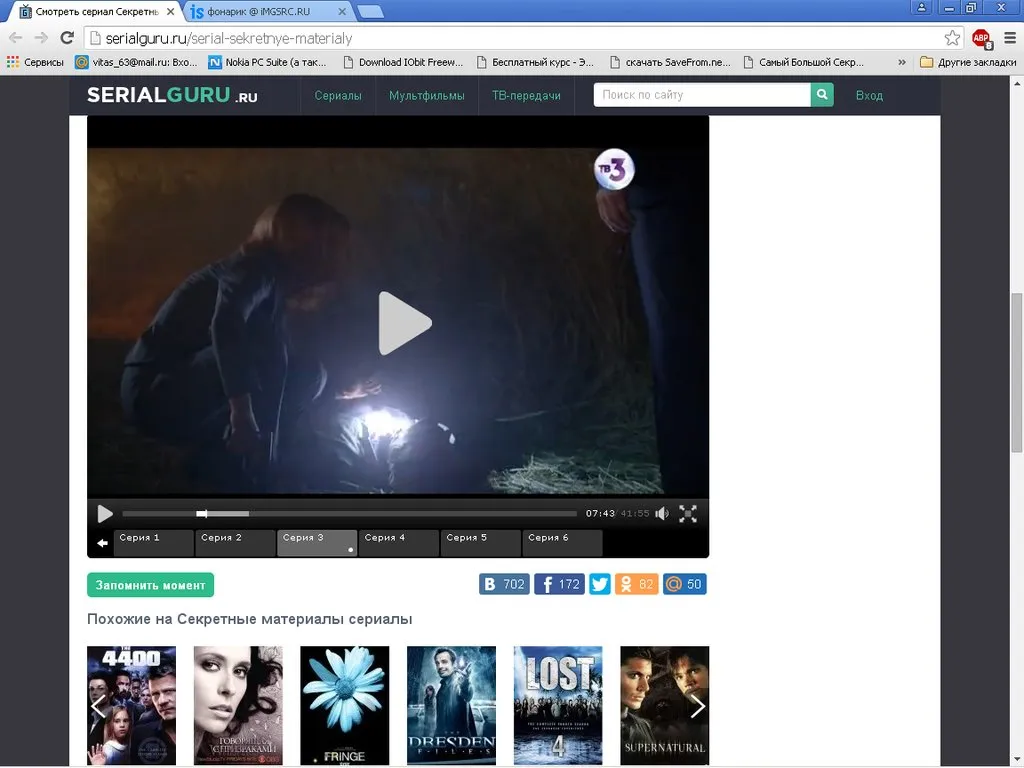Start playback with the player's small play button

pos(104,514)
